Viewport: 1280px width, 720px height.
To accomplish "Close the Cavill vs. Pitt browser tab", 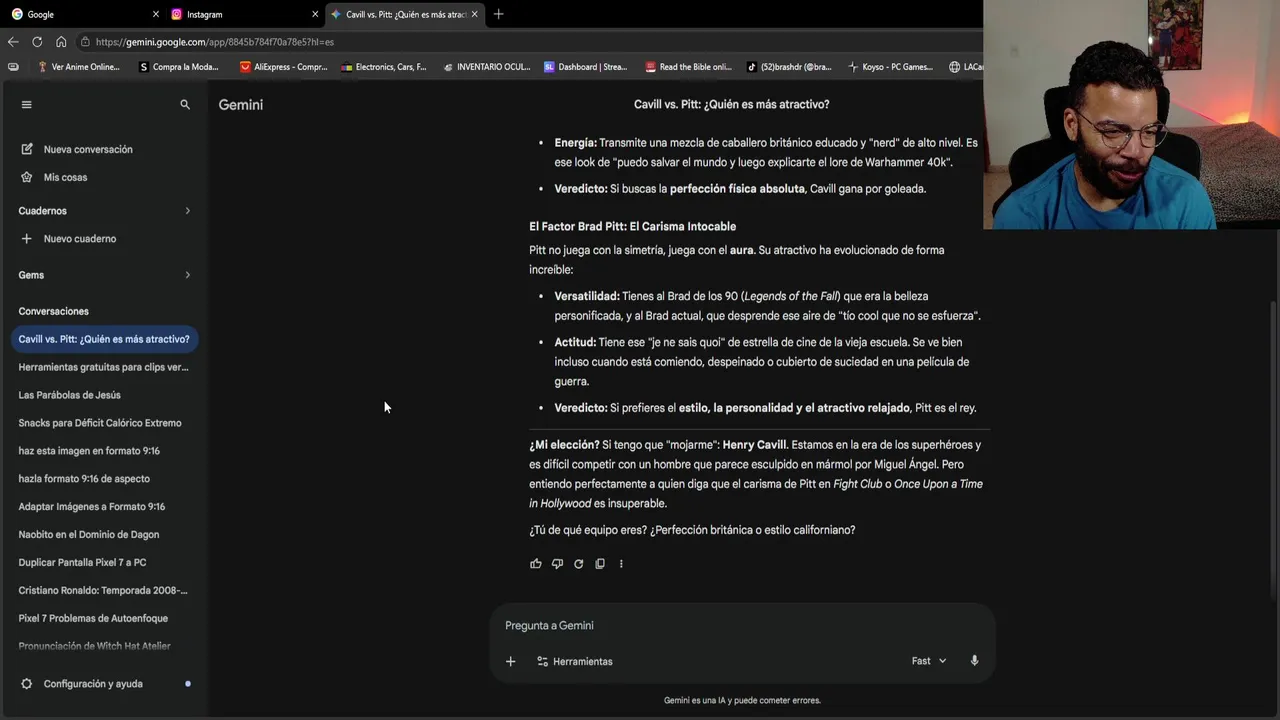I will pyautogui.click(x=475, y=14).
